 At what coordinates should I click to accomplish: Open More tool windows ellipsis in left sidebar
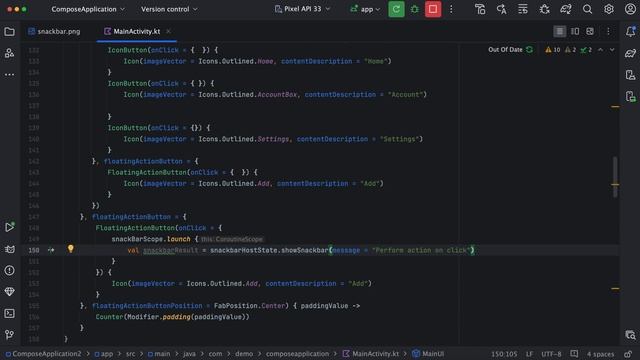tap(9, 75)
